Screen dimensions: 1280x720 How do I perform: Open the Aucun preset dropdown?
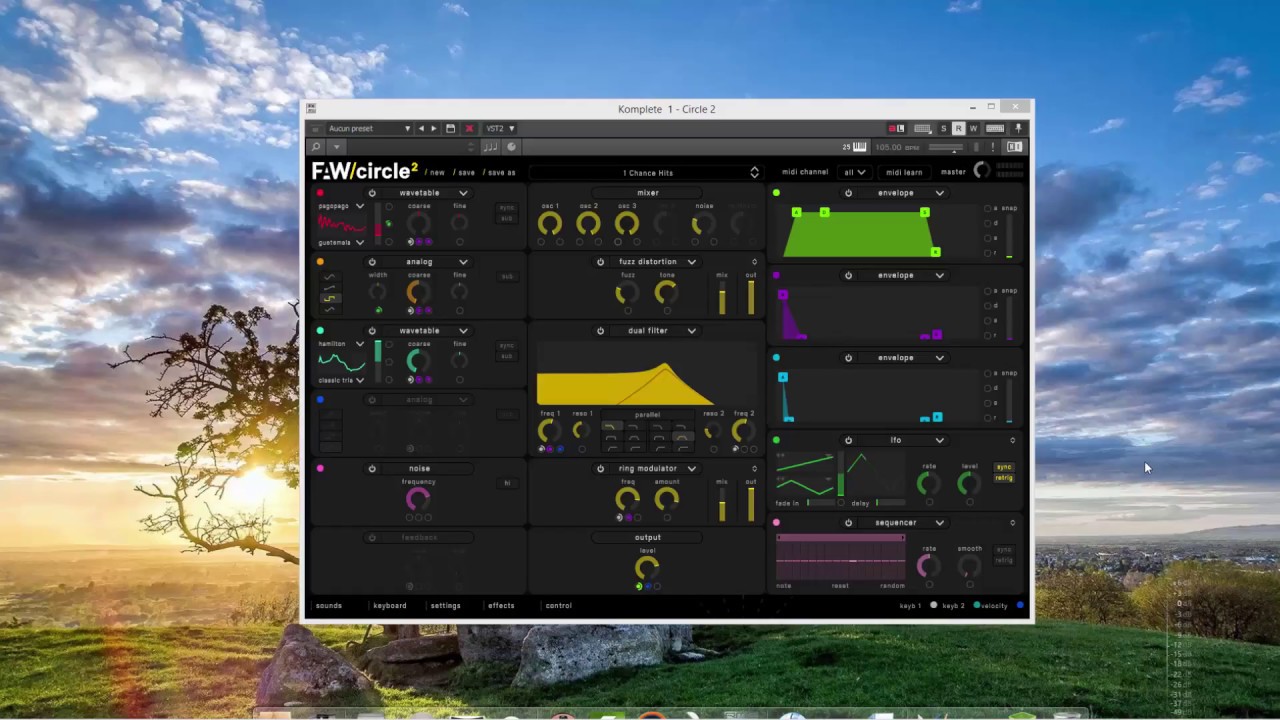(369, 128)
